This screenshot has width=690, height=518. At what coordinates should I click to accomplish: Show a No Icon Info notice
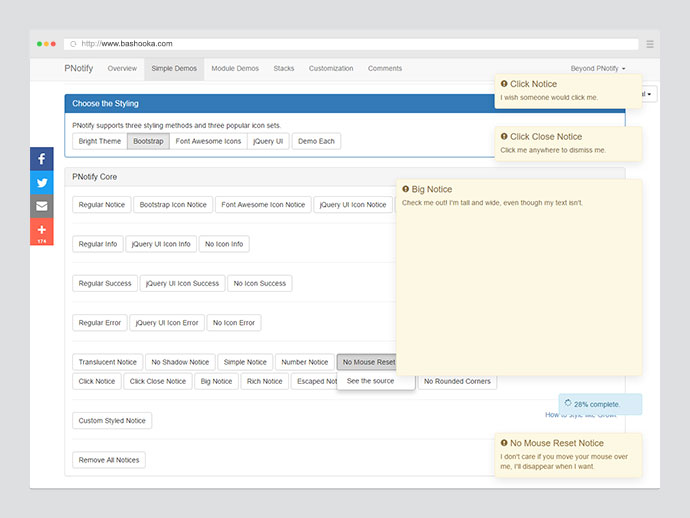[x=224, y=244]
